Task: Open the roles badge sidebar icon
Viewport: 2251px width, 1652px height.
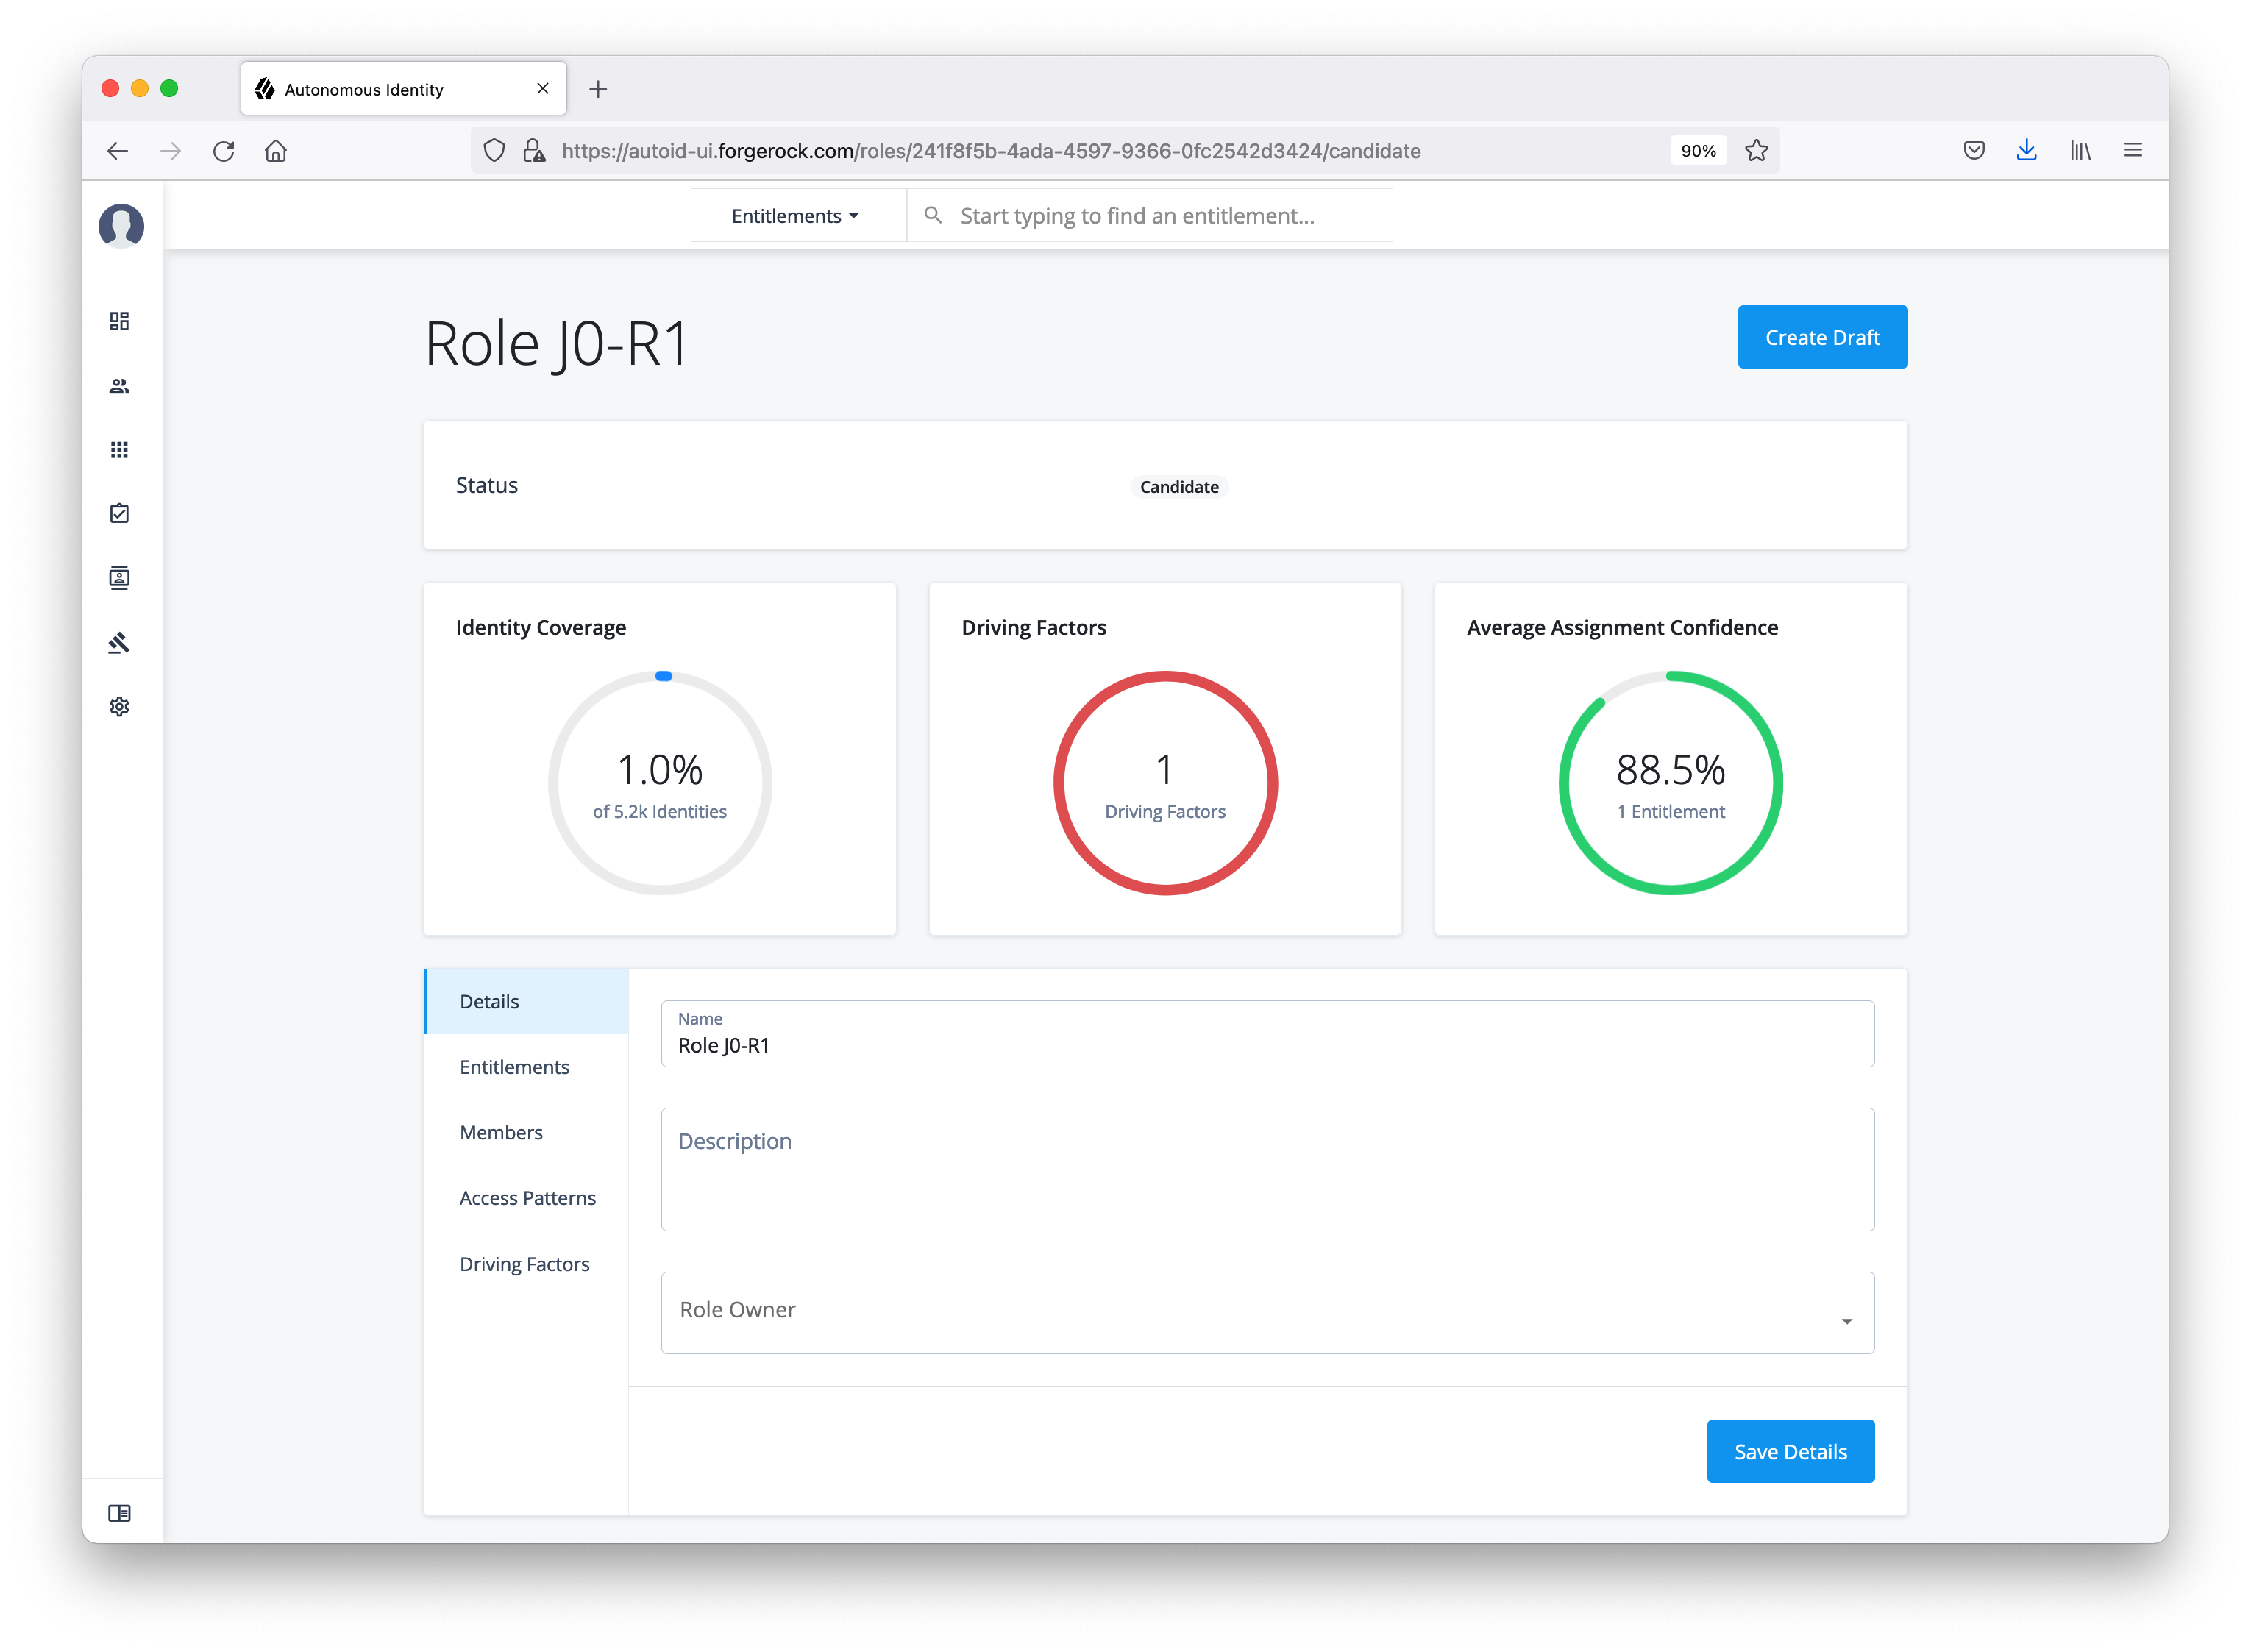Action: (x=119, y=578)
